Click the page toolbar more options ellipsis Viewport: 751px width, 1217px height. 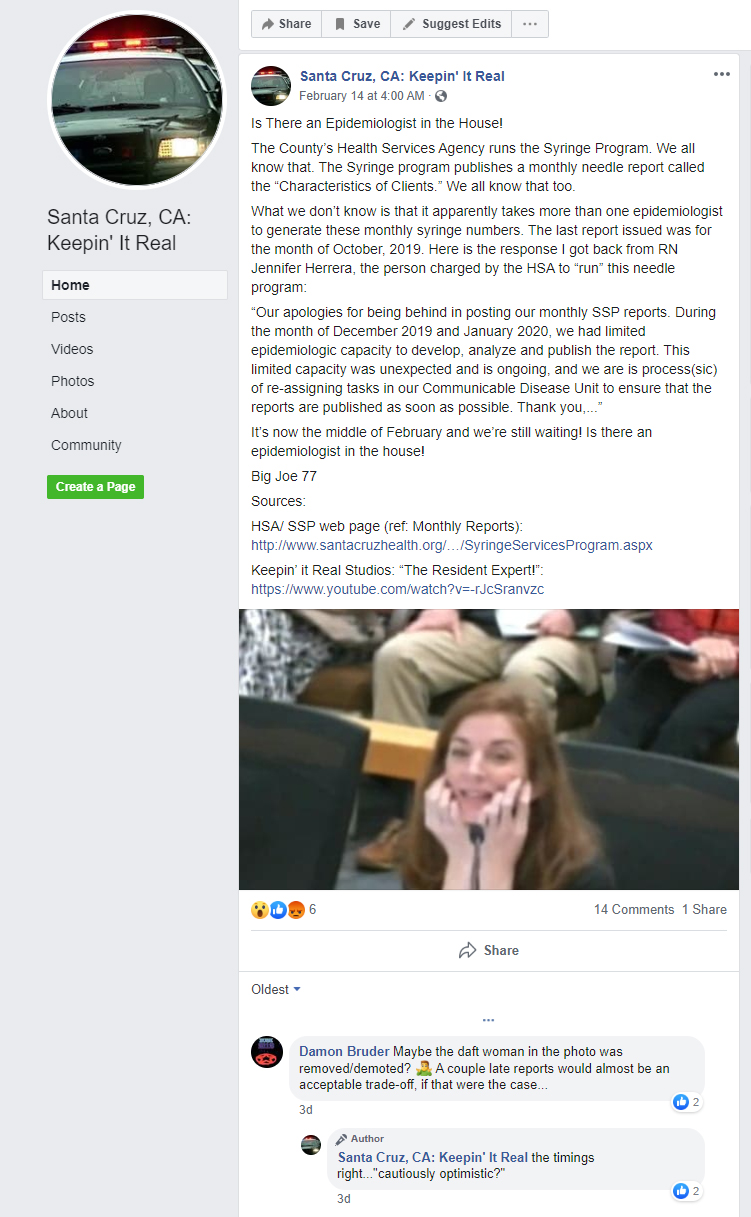[530, 24]
